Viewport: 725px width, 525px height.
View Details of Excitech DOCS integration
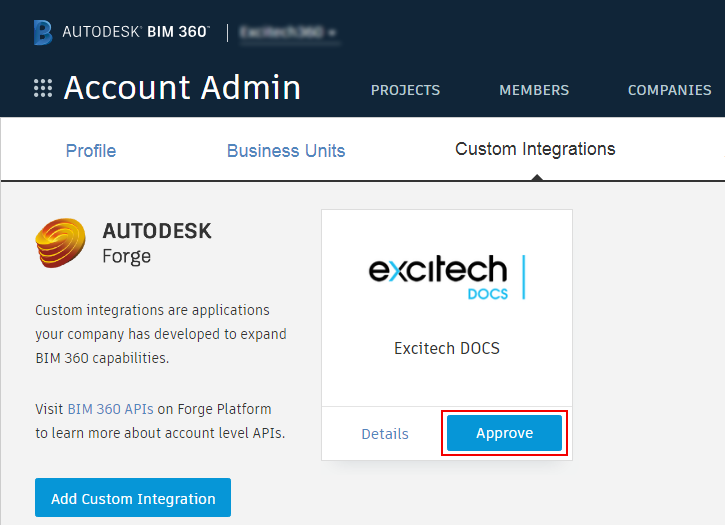point(385,434)
